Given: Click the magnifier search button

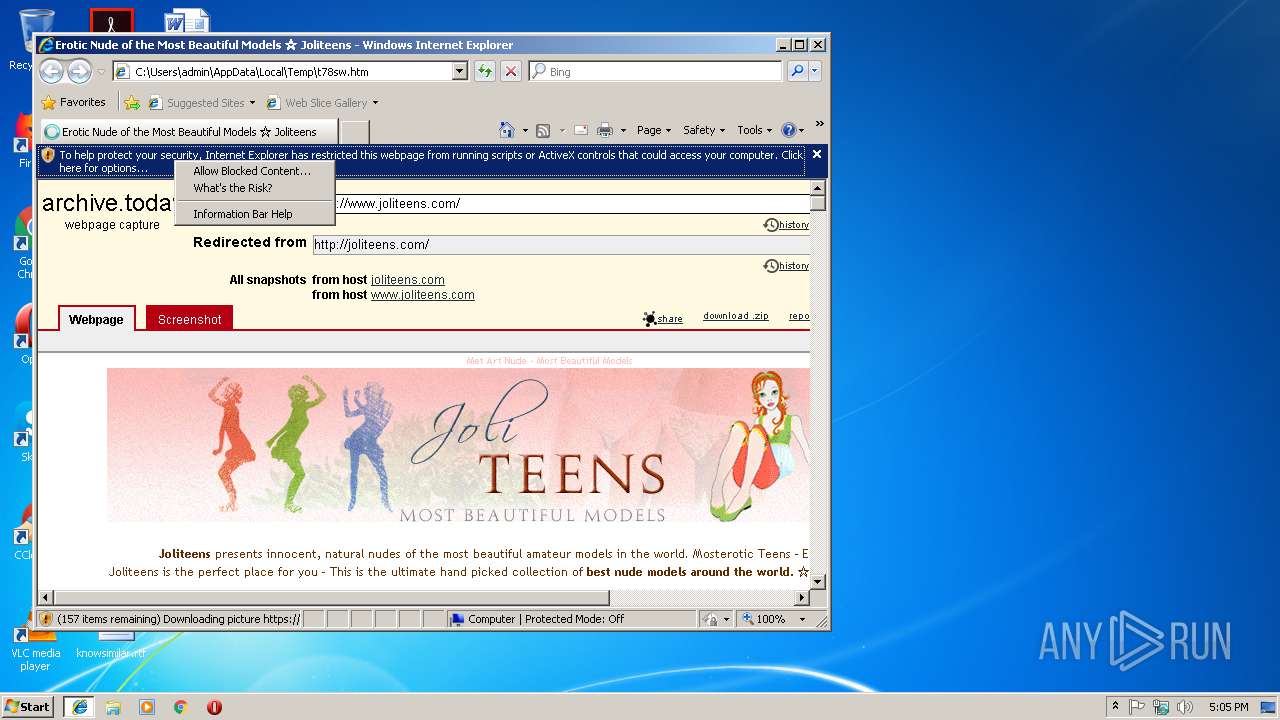Looking at the screenshot, I should point(797,71).
